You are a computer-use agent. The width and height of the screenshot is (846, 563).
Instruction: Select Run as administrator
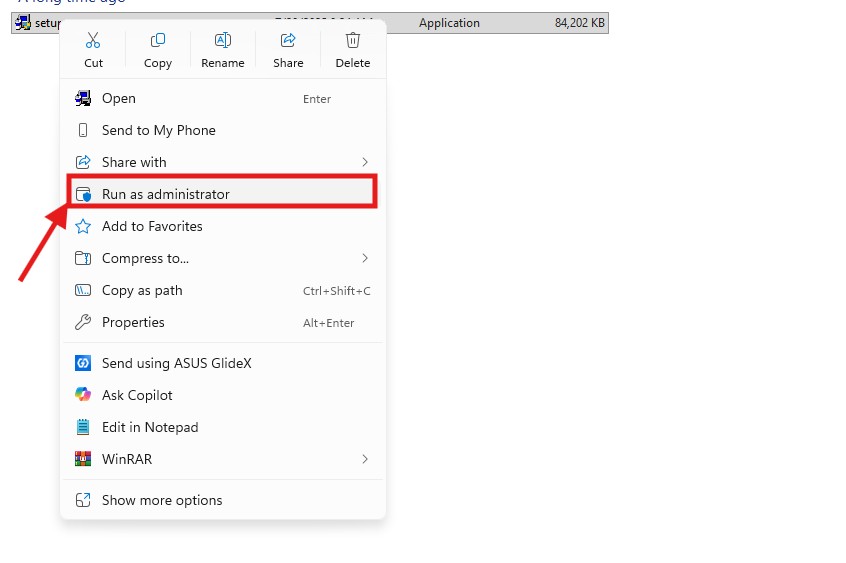tap(222, 194)
